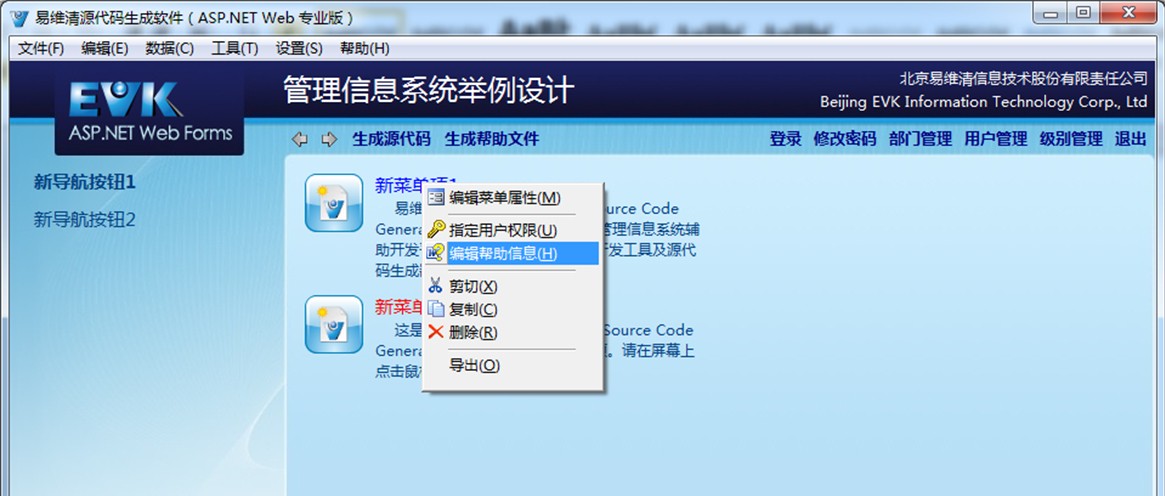Choose 指定用户权限(U) from context menu
The width and height of the screenshot is (1165, 496).
(x=512, y=230)
